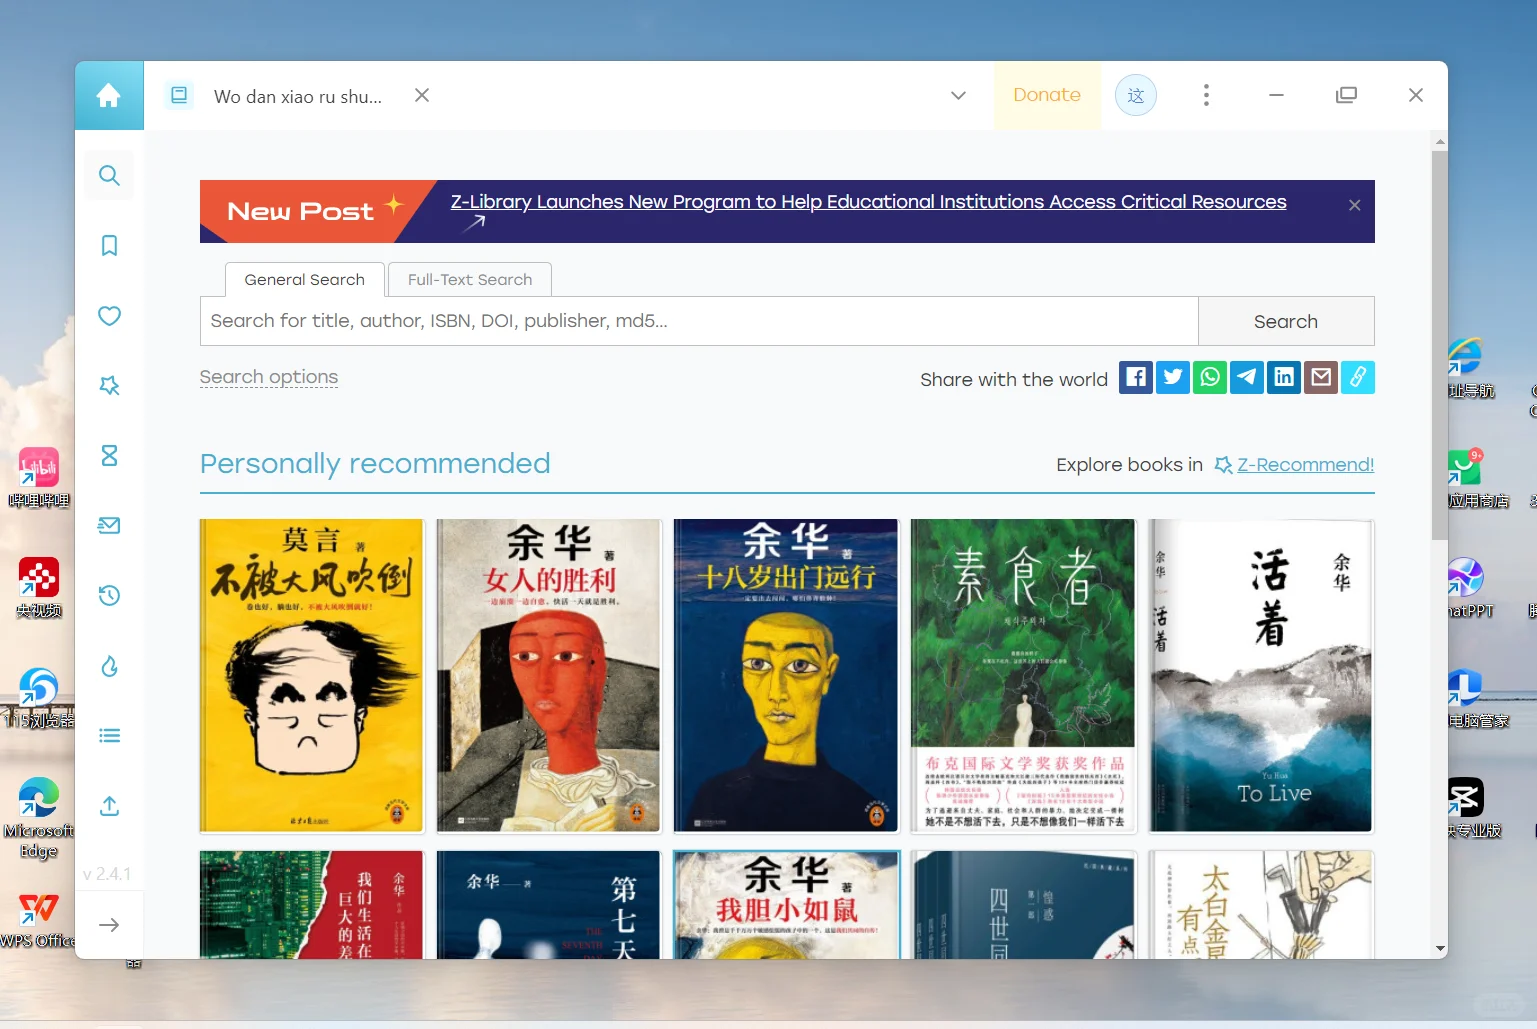Open the 央视频 desktop icon
This screenshot has height=1029, width=1537.
point(38,588)
